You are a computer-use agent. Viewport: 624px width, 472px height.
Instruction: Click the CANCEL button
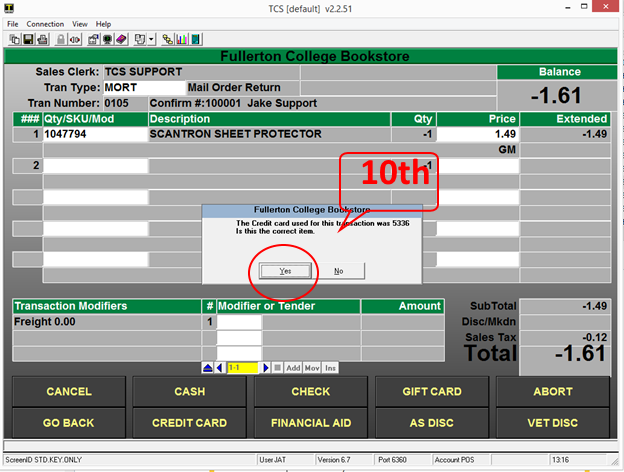[69, 392]
